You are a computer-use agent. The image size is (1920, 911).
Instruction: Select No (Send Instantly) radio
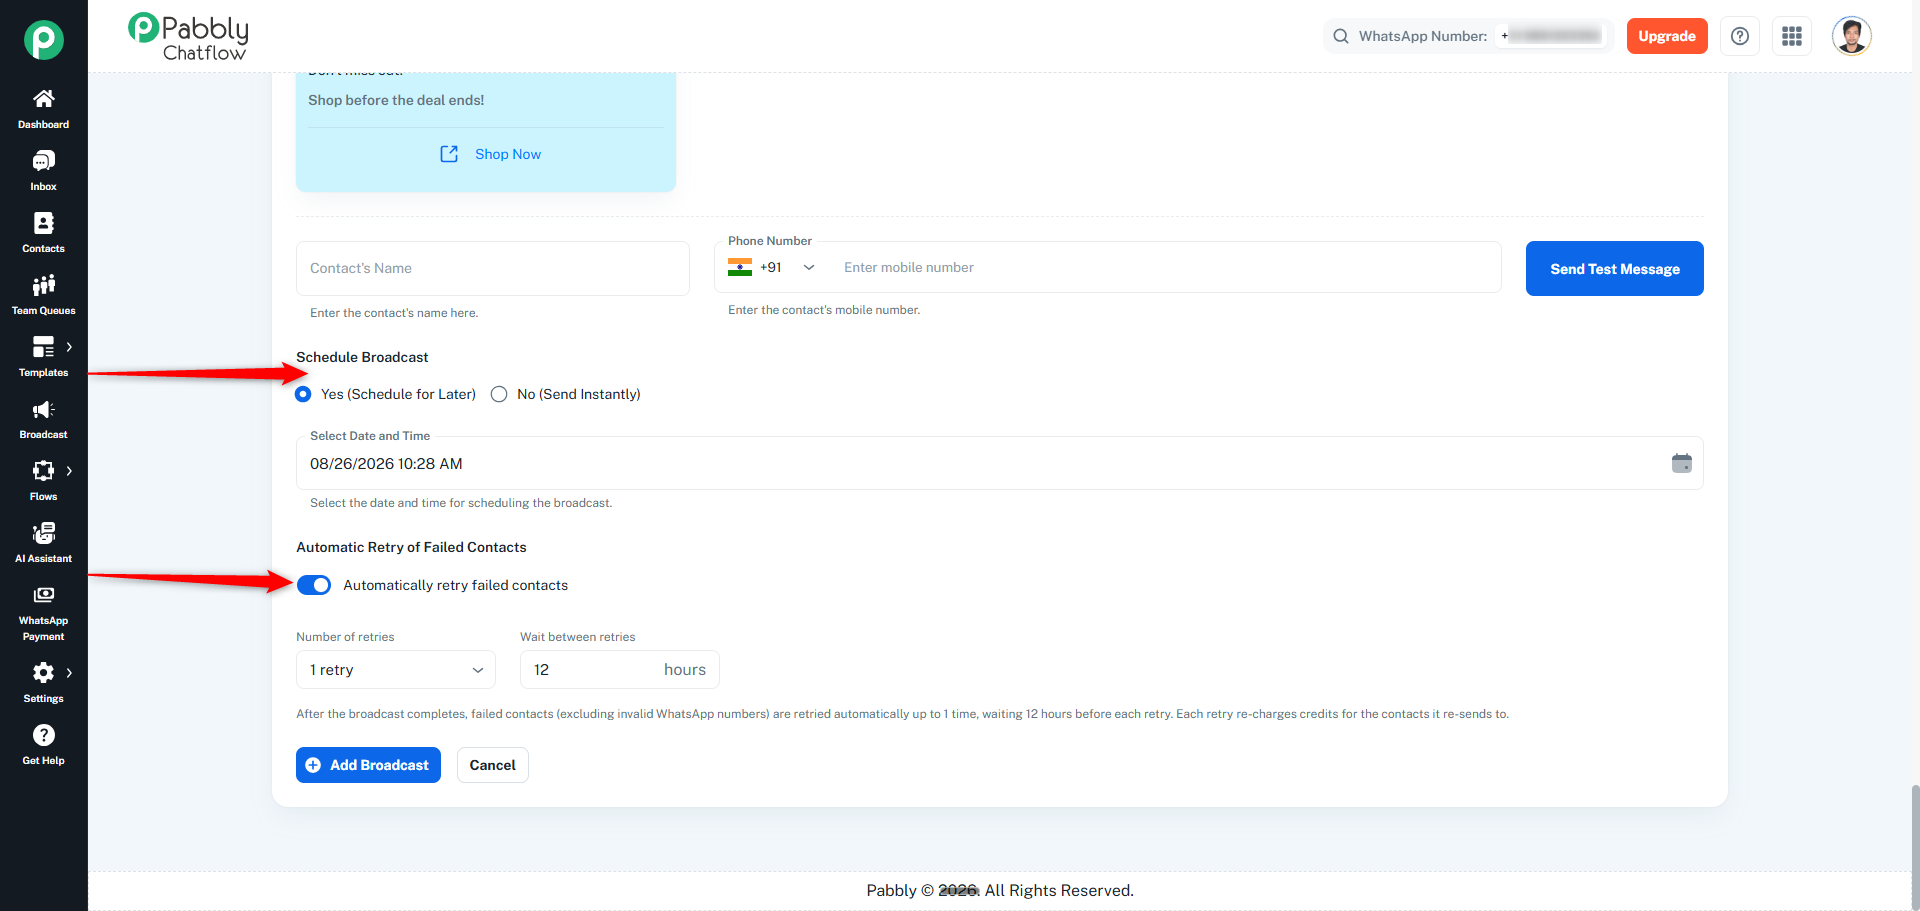click(499, 394)
